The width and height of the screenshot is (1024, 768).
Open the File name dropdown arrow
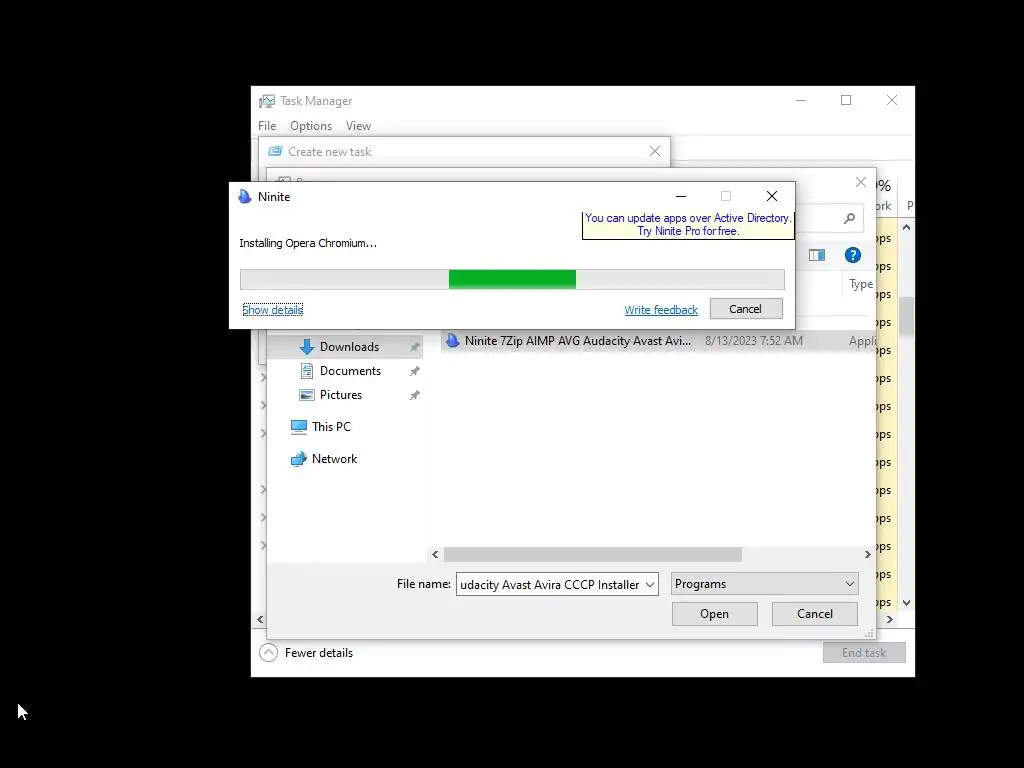(x=650, y=584)
